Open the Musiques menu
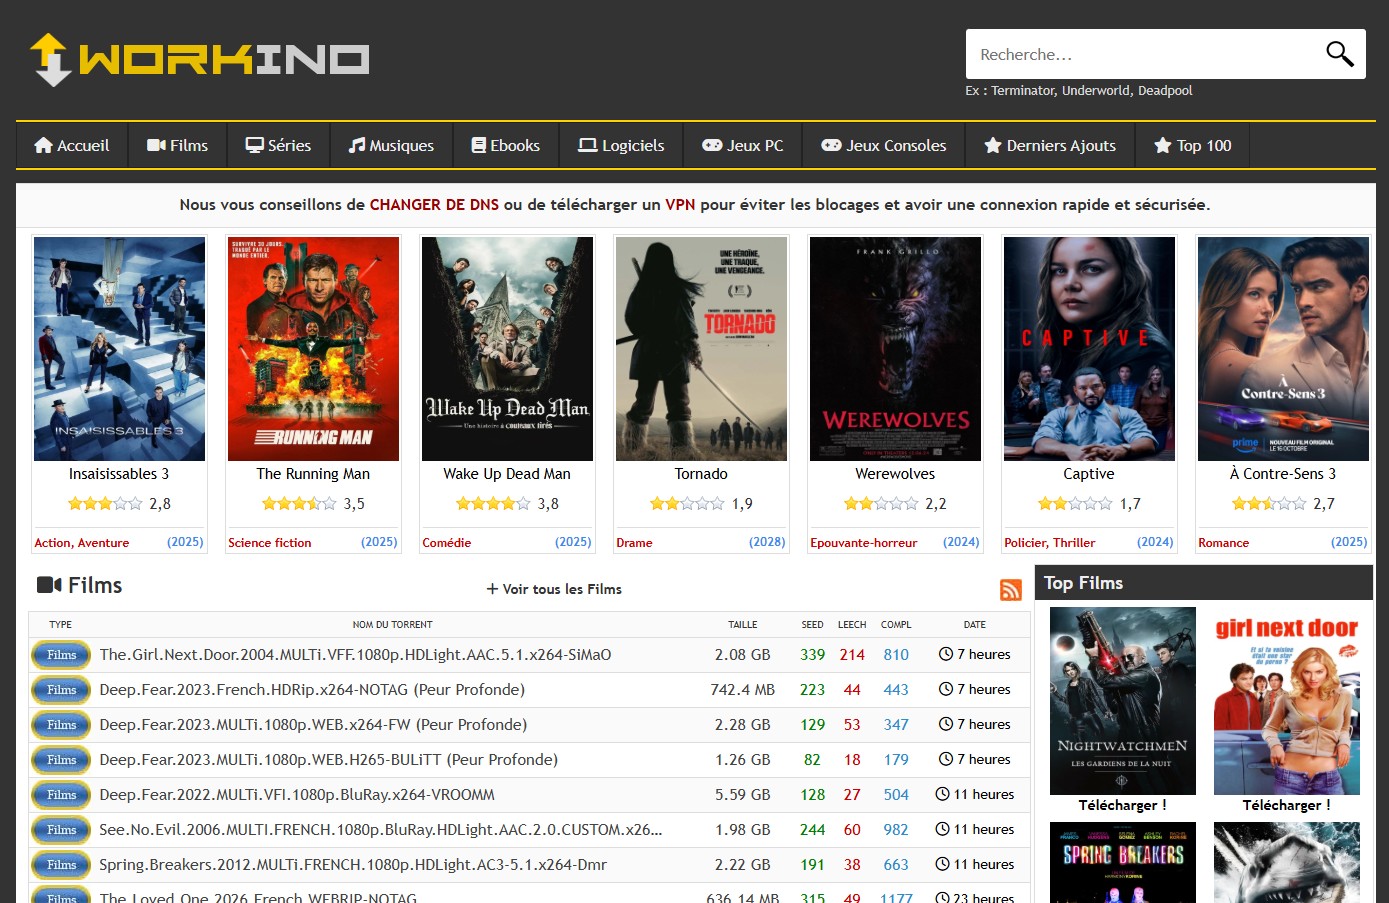 pos(391,145)
